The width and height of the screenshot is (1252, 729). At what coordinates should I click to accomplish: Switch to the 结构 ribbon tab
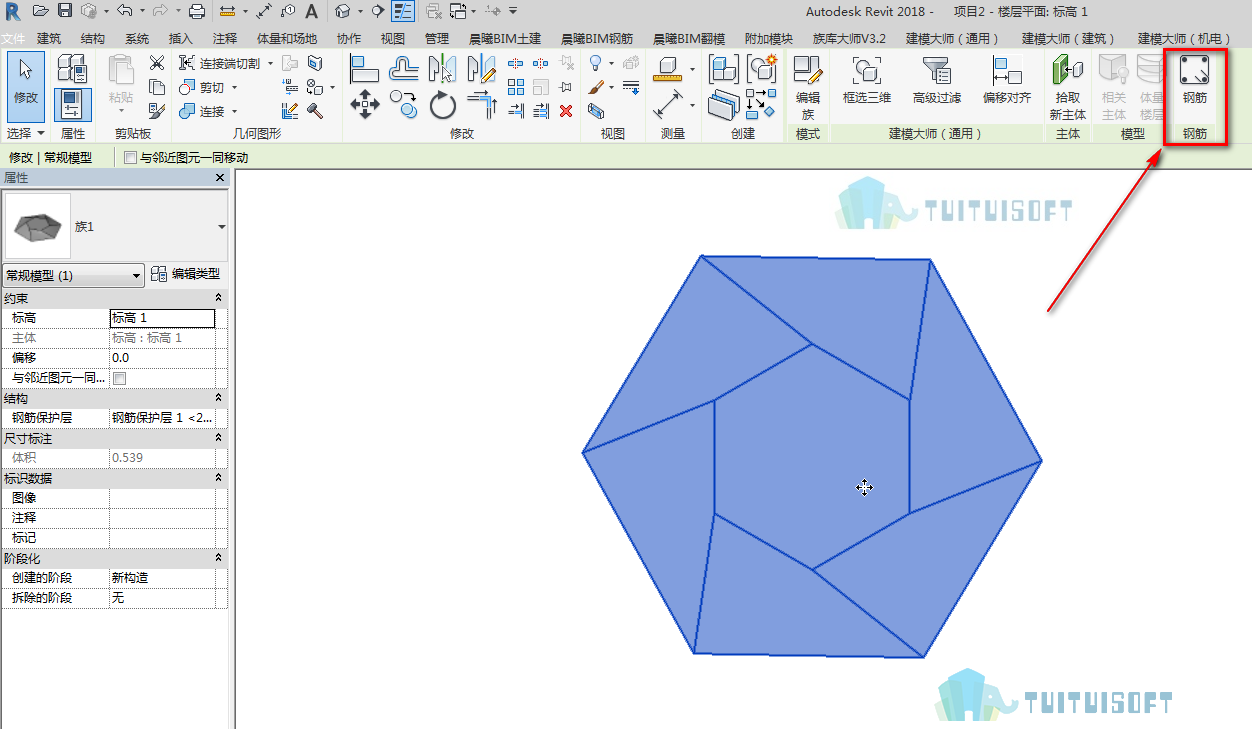point(92,39)
